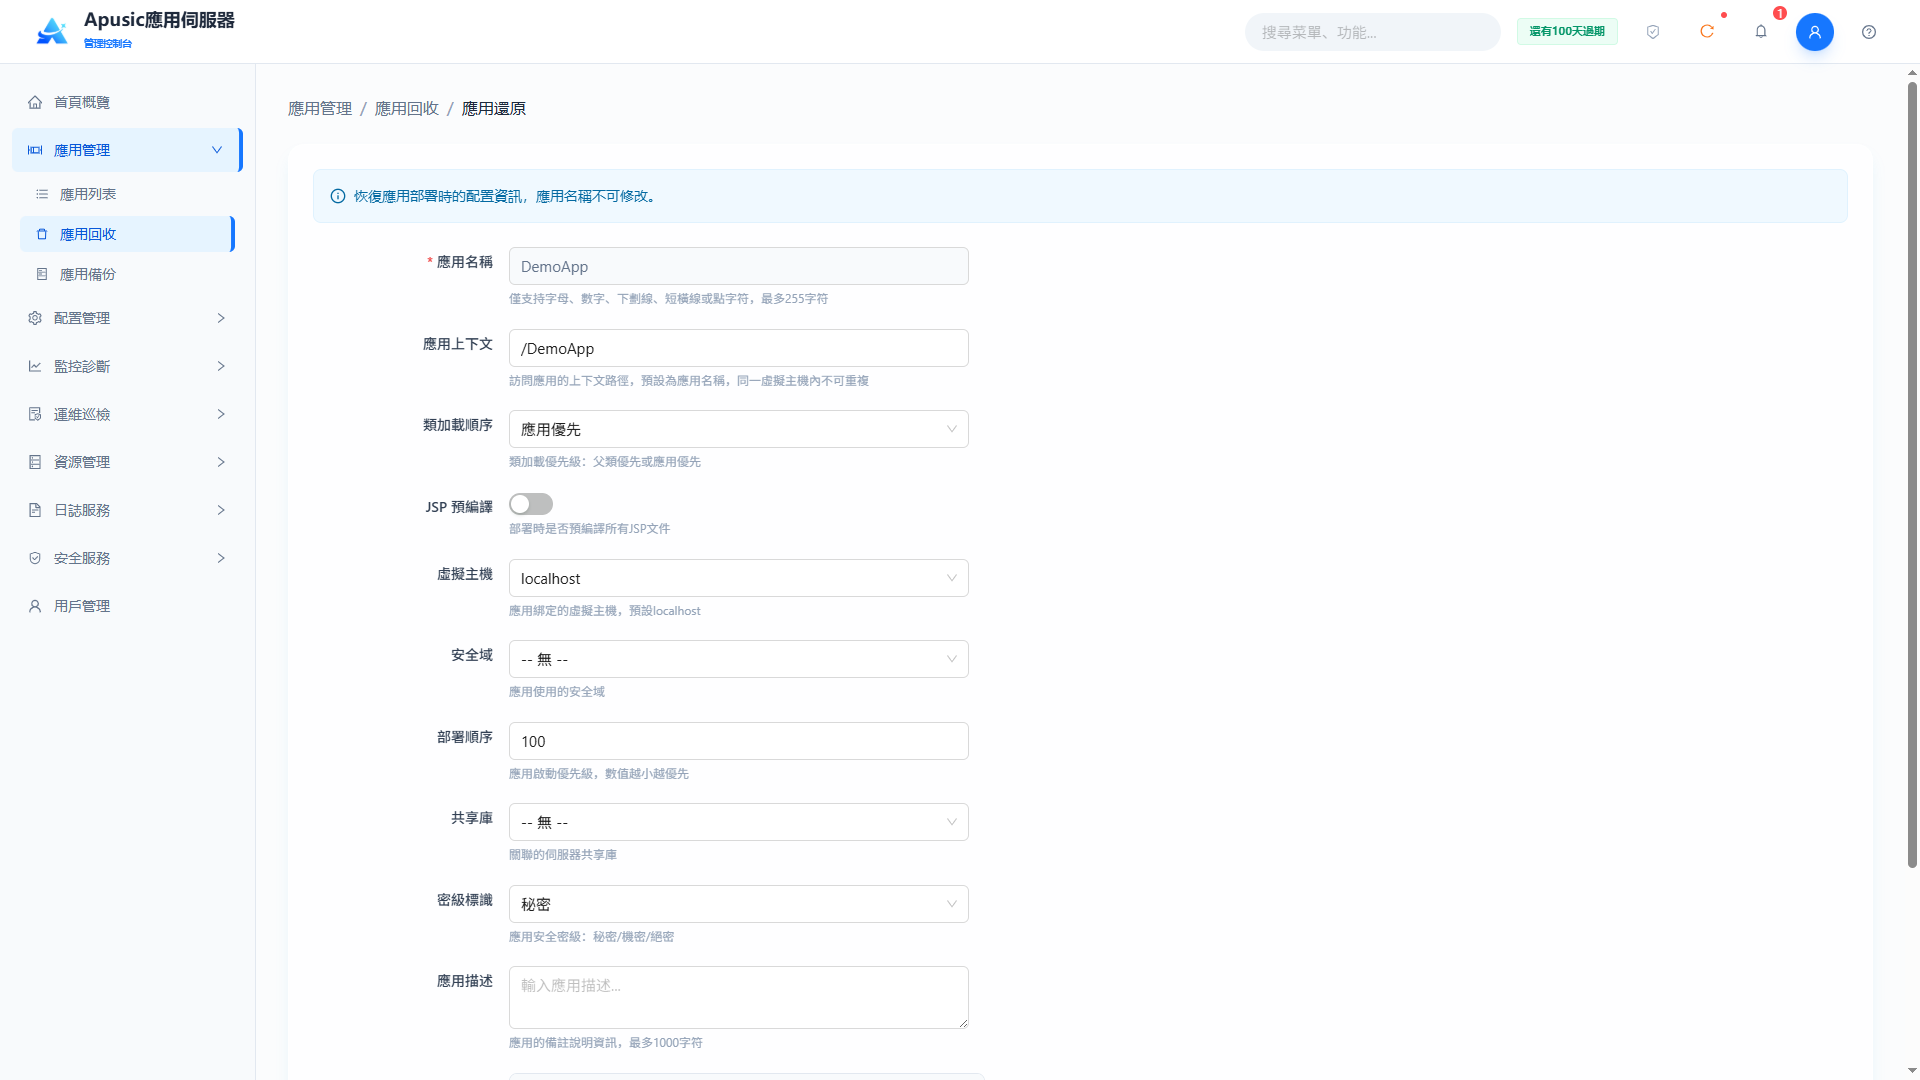This screenshot has width=1920, height=1080.
Task: Expand the 監控診斷 menu chevron
Action: [221, 366]
